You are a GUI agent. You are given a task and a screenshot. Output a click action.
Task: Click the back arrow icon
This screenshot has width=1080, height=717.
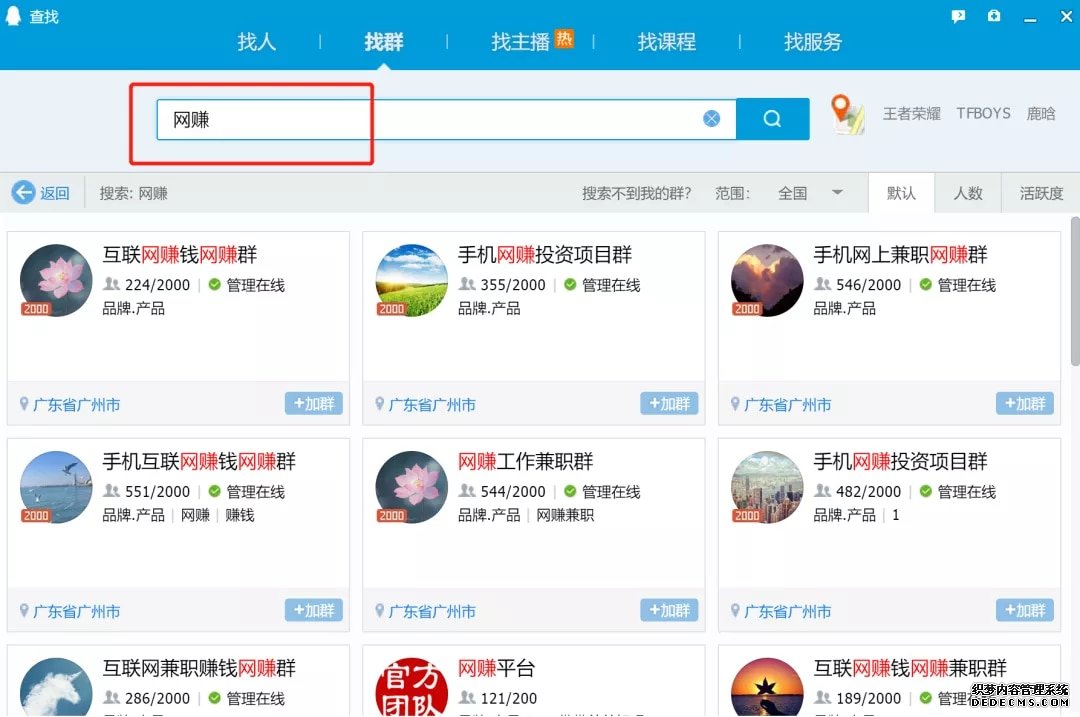tap(23, 192)
